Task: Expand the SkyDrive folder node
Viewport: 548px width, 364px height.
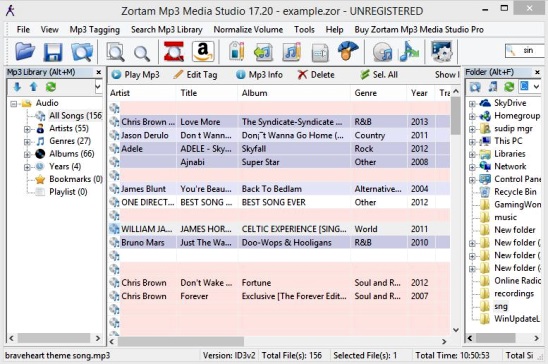Action: tap(472, 104)
